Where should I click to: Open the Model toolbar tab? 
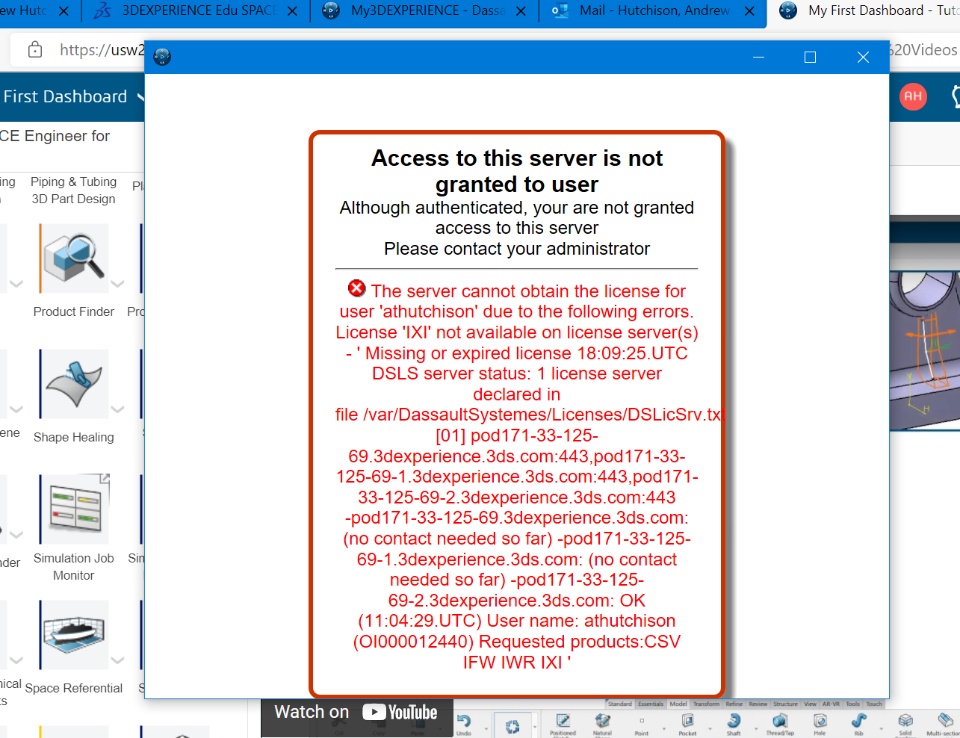(678, 704)
